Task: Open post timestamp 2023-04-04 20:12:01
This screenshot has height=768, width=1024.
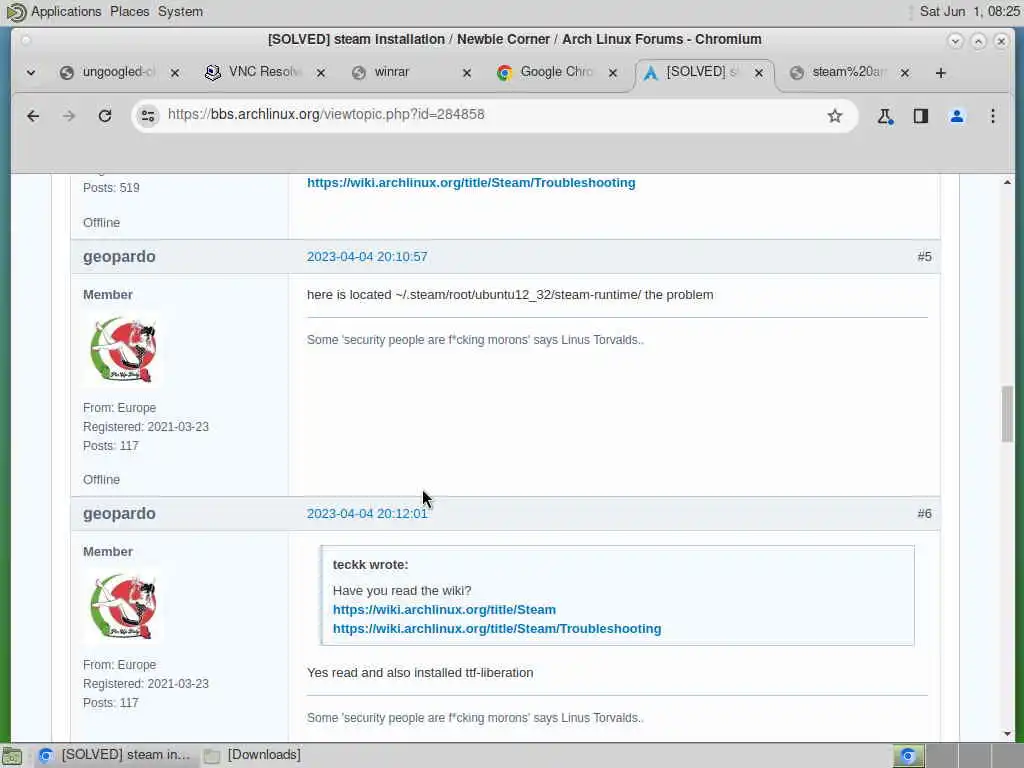Action: pos(367,514)
